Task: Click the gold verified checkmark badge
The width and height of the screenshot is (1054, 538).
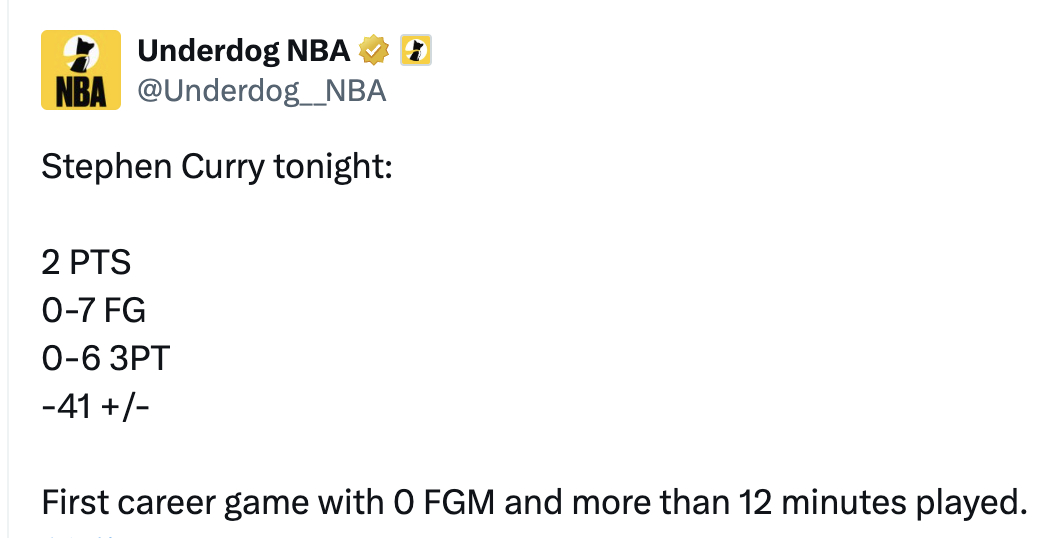Action: pyautogui.click(x=374, y=50)
